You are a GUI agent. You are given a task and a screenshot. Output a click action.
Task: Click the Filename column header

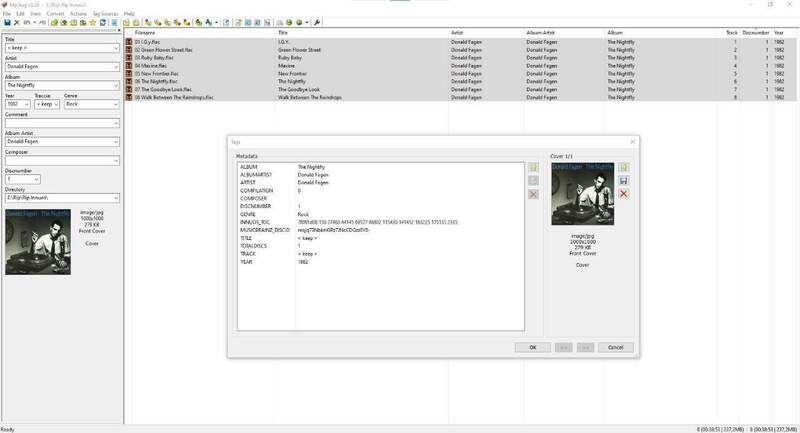pos(148,32)
